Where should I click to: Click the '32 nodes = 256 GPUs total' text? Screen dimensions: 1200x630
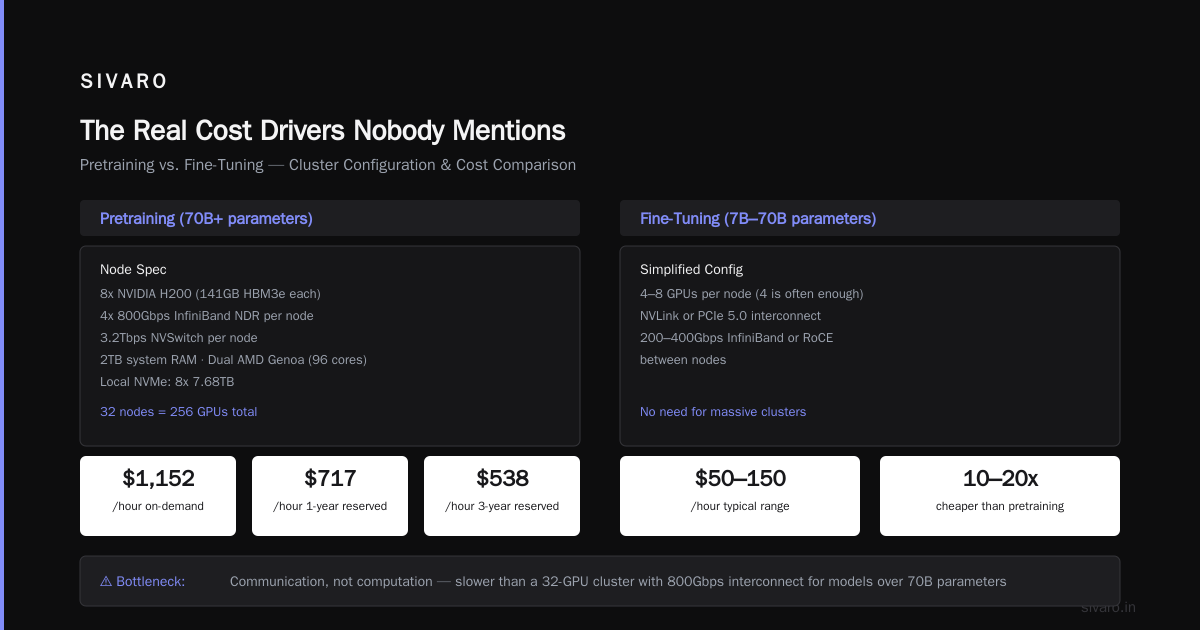[x=178, y=412]
